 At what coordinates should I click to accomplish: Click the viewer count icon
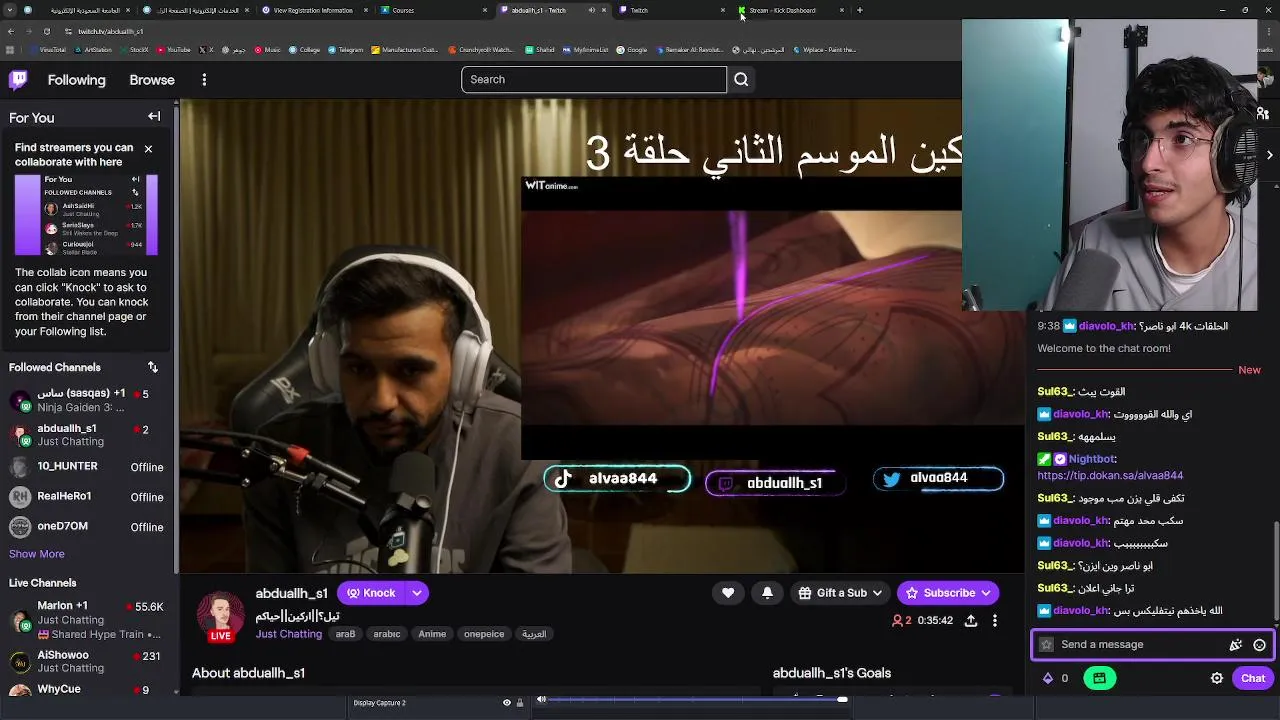pos(898,621)
